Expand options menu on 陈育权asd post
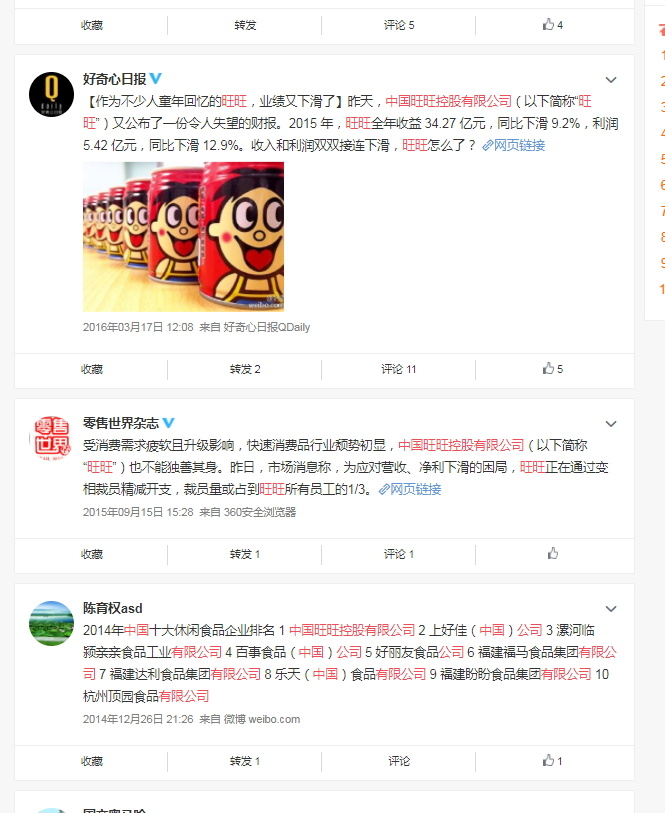665x813 pixels. (x=611, y=609)
